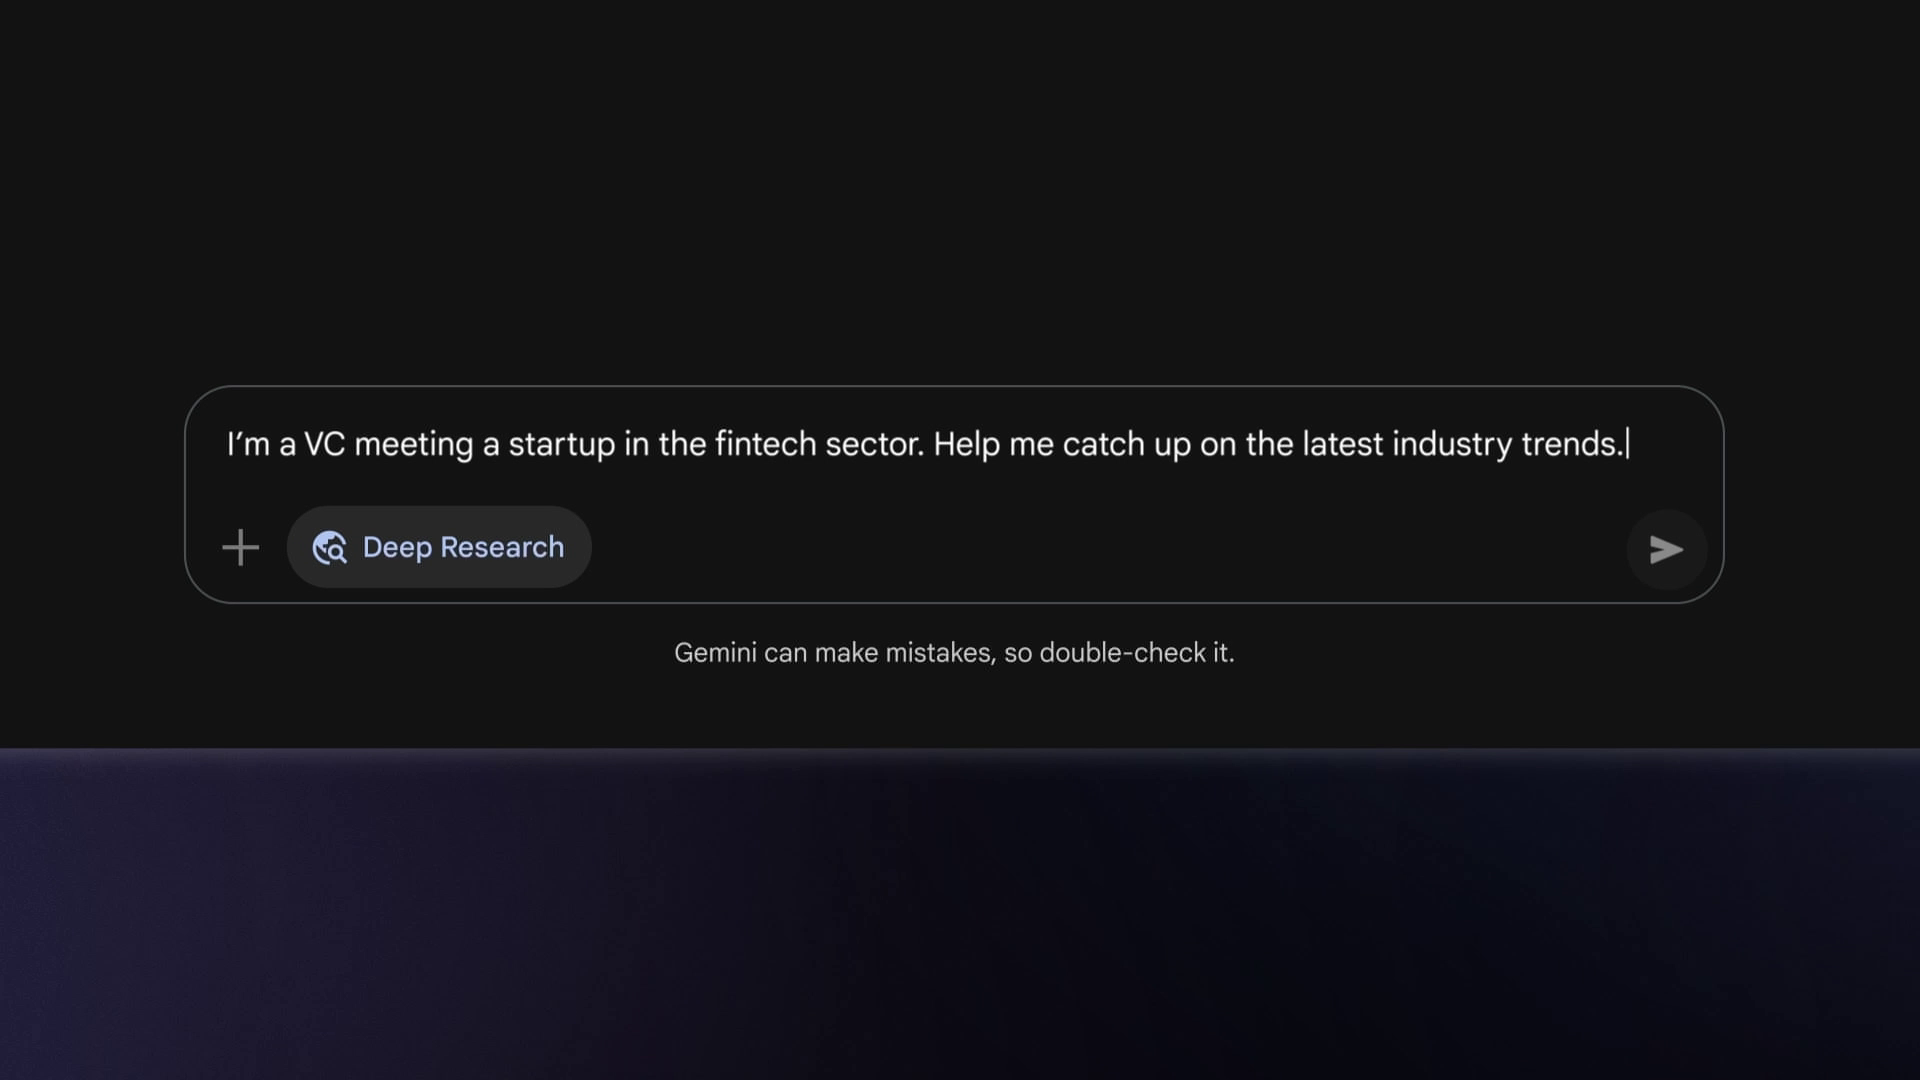Expand upload options with the plus control
This screenshot has height=1080, width=1920.
coord(240,548)
